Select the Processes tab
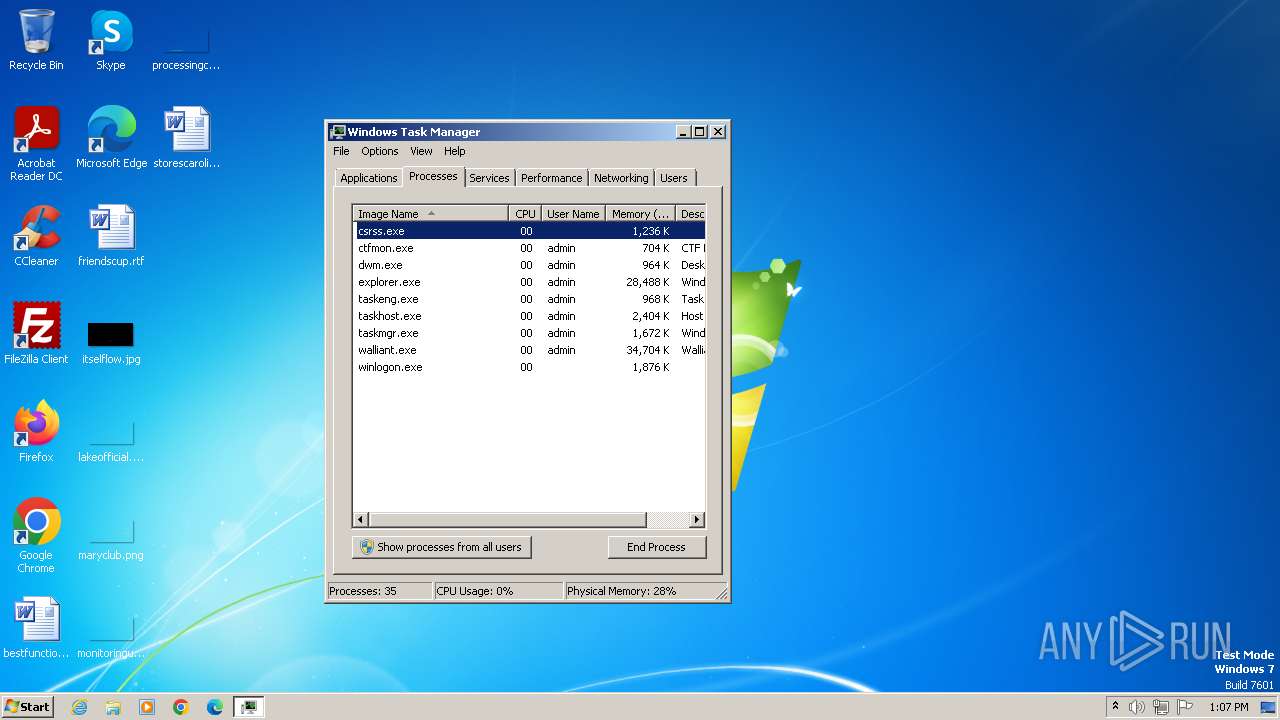Viewport: 1280px width, 720px height. [433, 176]
